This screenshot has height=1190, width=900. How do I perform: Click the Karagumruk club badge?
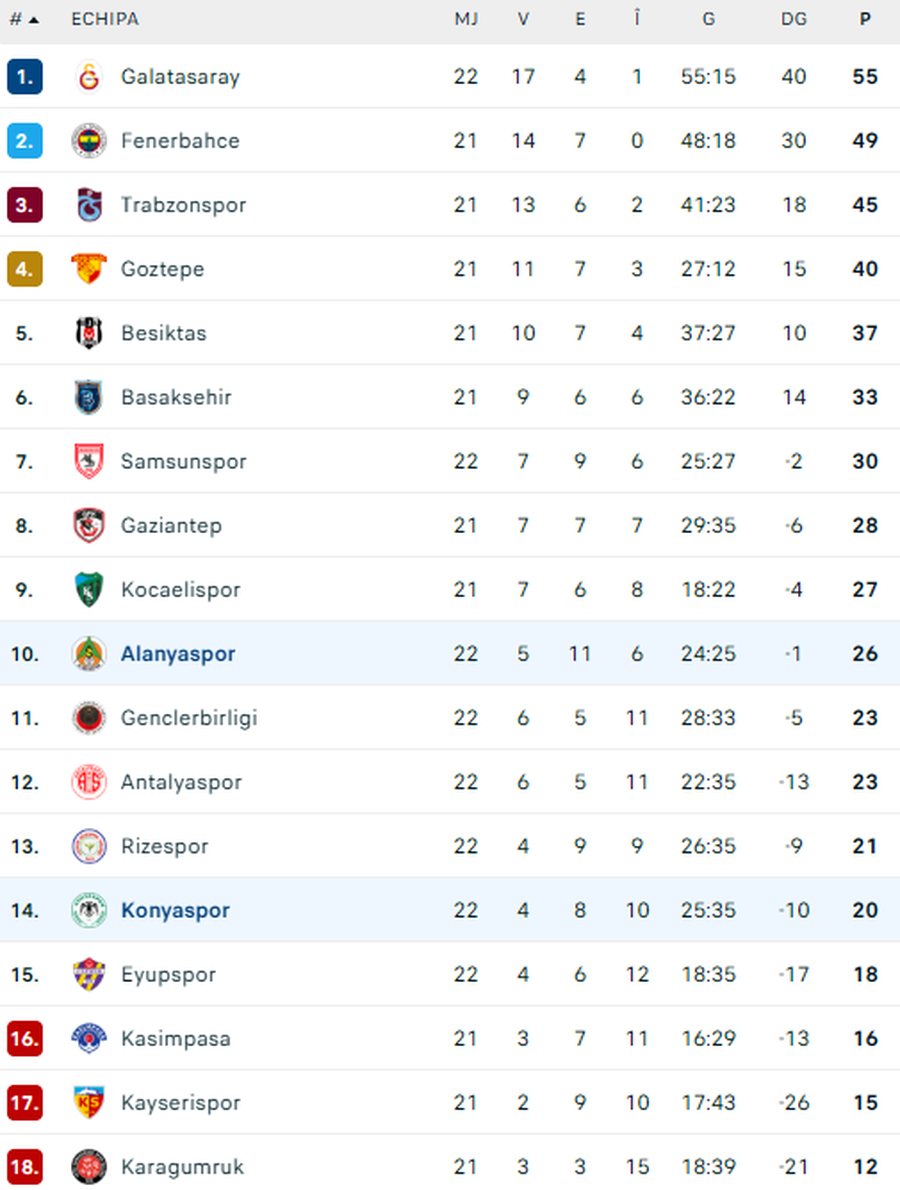tap(90, 1166)
